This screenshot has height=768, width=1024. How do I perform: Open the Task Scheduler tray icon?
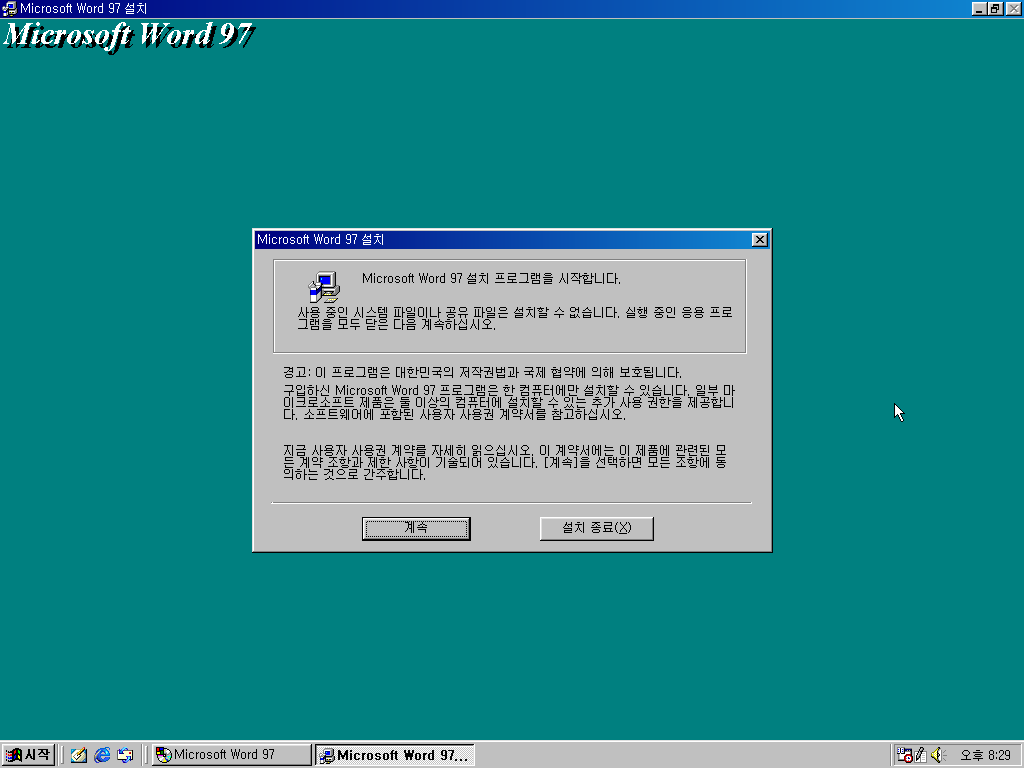pyautogui.click(x=904, y=755)
